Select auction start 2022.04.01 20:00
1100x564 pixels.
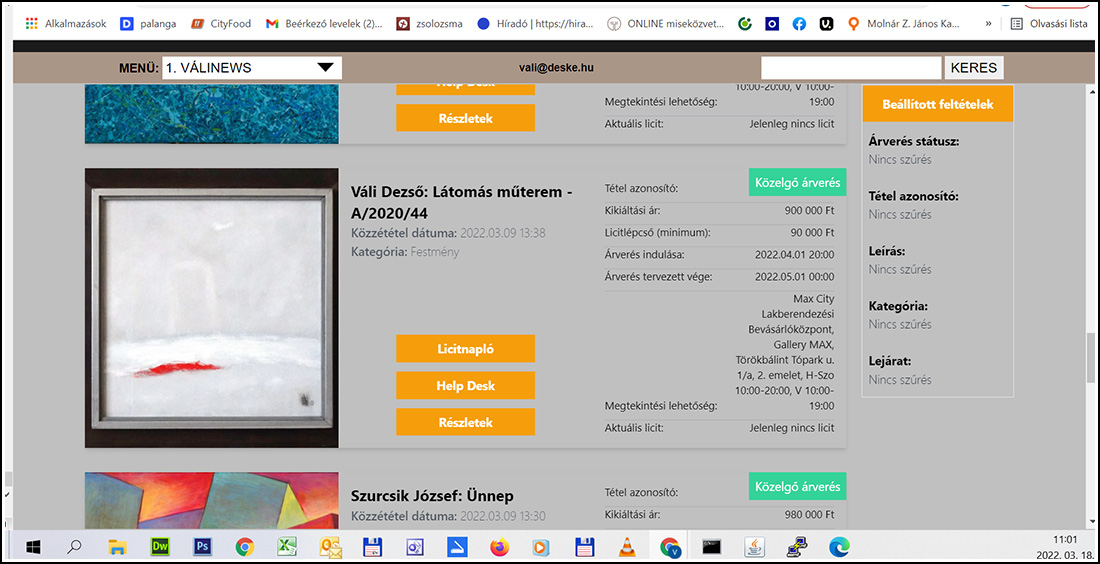click(x=795, y=254)
